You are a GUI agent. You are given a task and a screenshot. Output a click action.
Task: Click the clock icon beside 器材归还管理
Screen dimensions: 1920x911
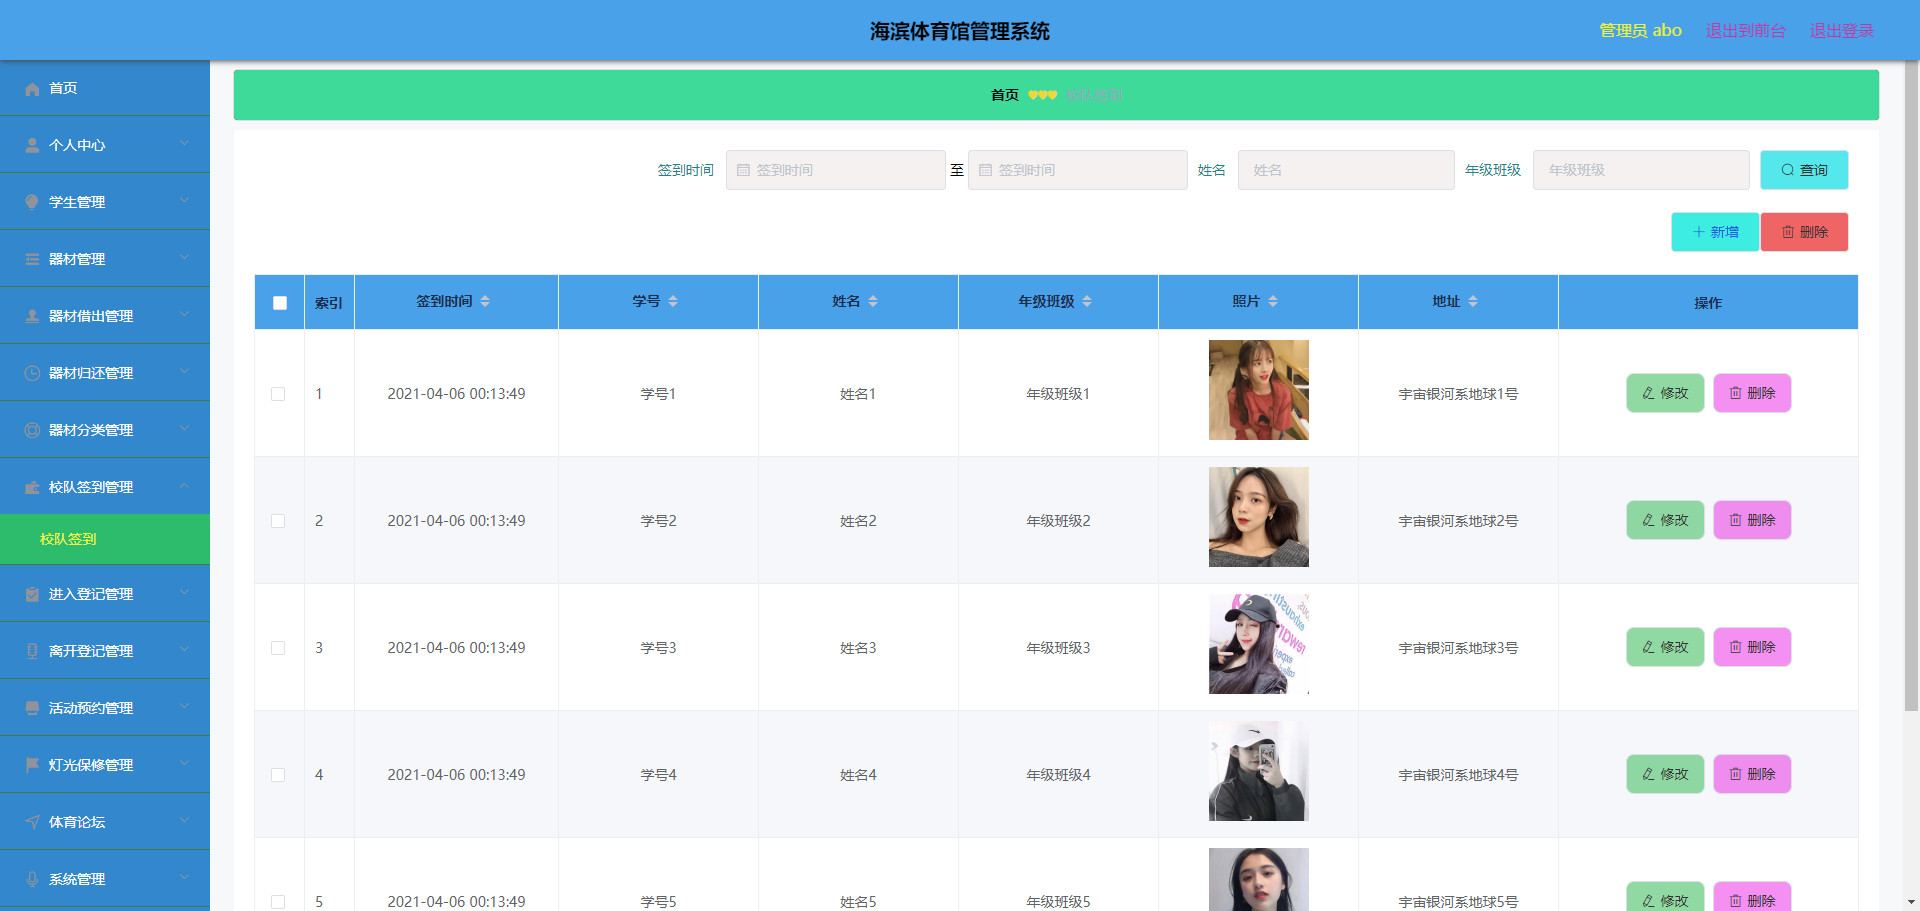(32, 374)
